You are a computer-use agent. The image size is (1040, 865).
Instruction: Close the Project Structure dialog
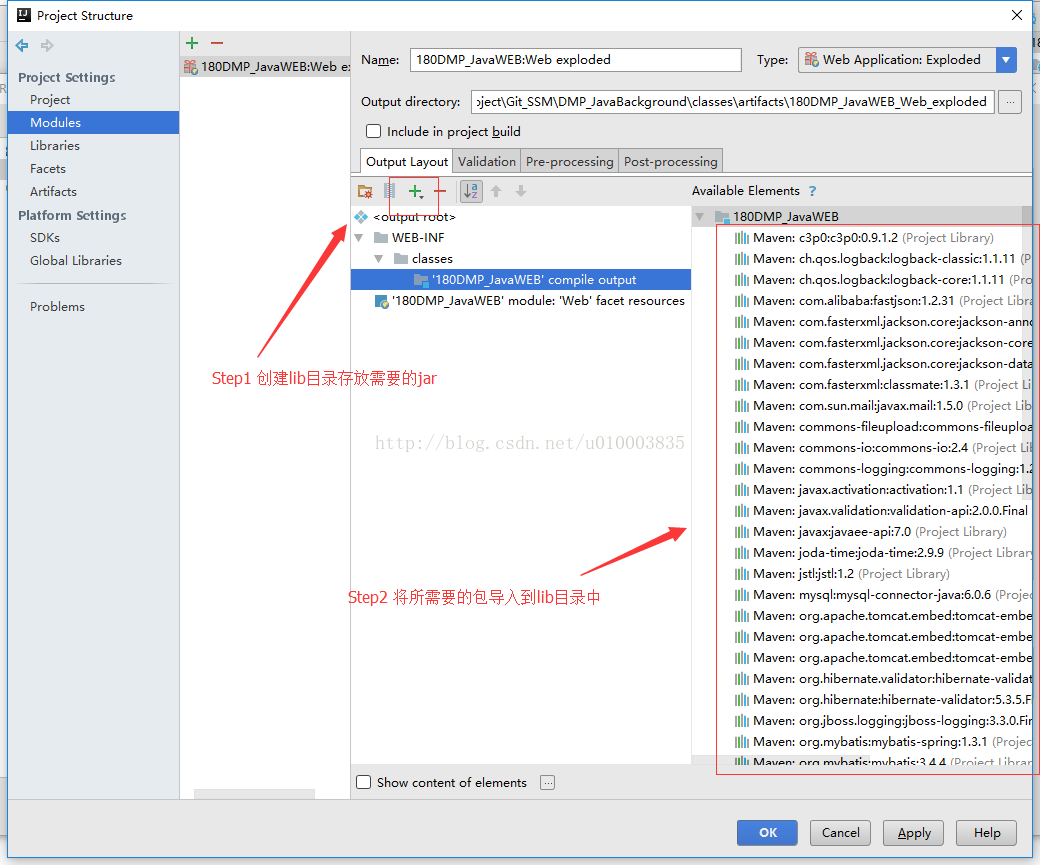pos(1017,15)
